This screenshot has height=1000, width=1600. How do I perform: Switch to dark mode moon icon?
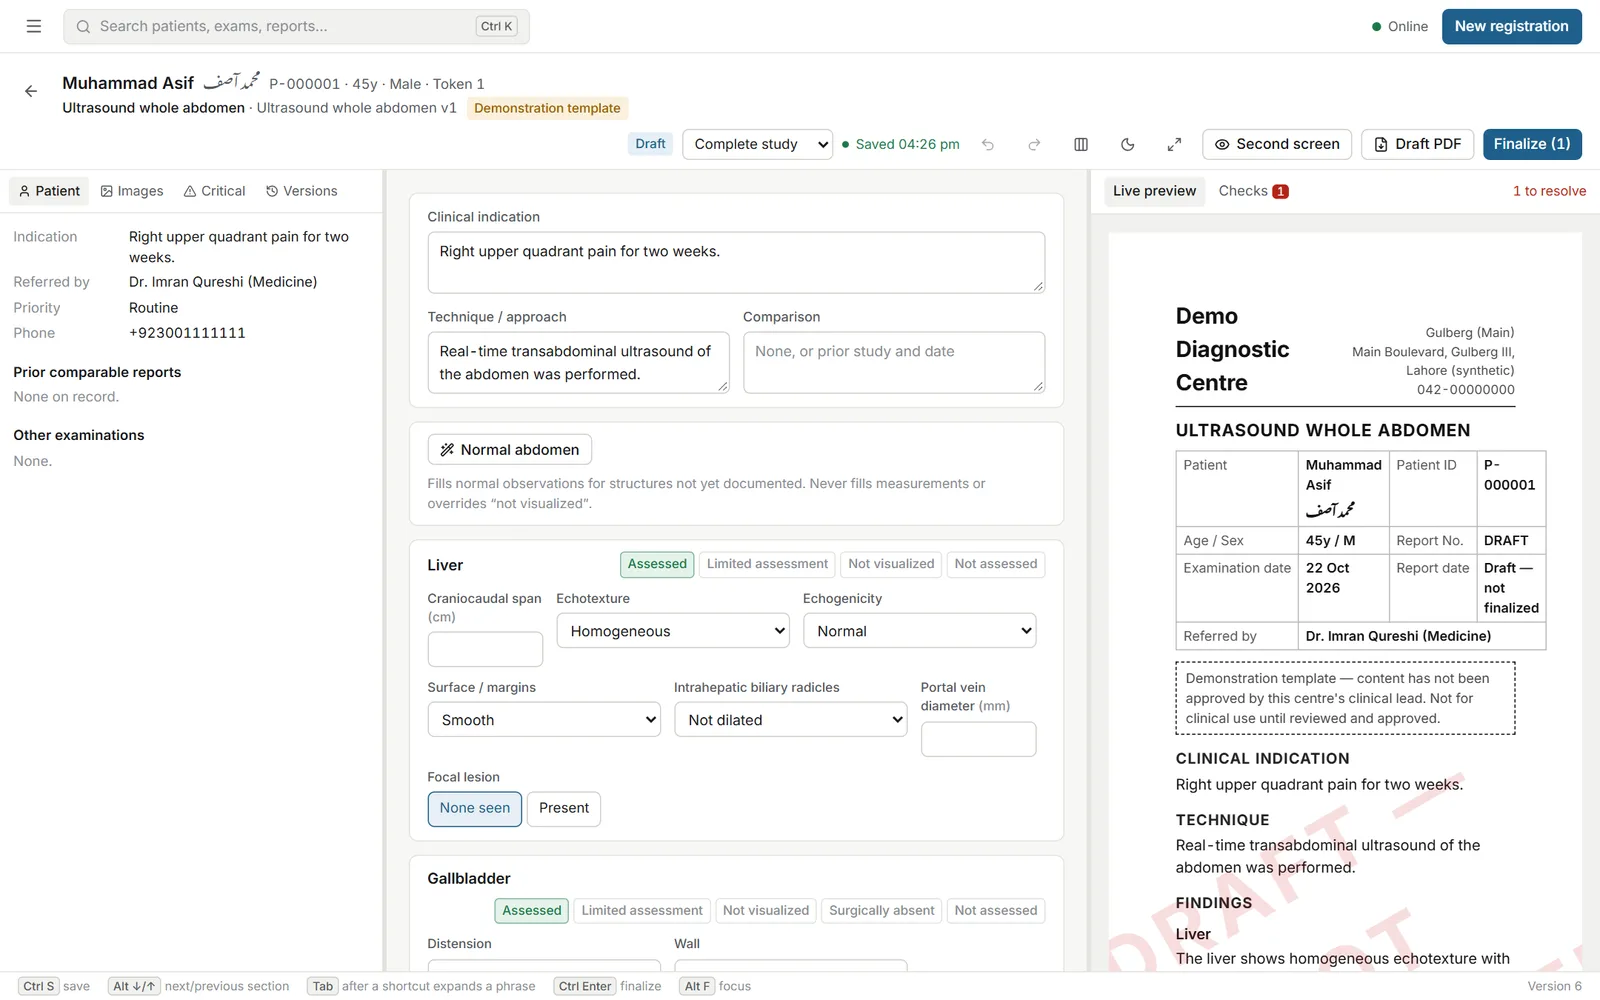pos(1128,144)
